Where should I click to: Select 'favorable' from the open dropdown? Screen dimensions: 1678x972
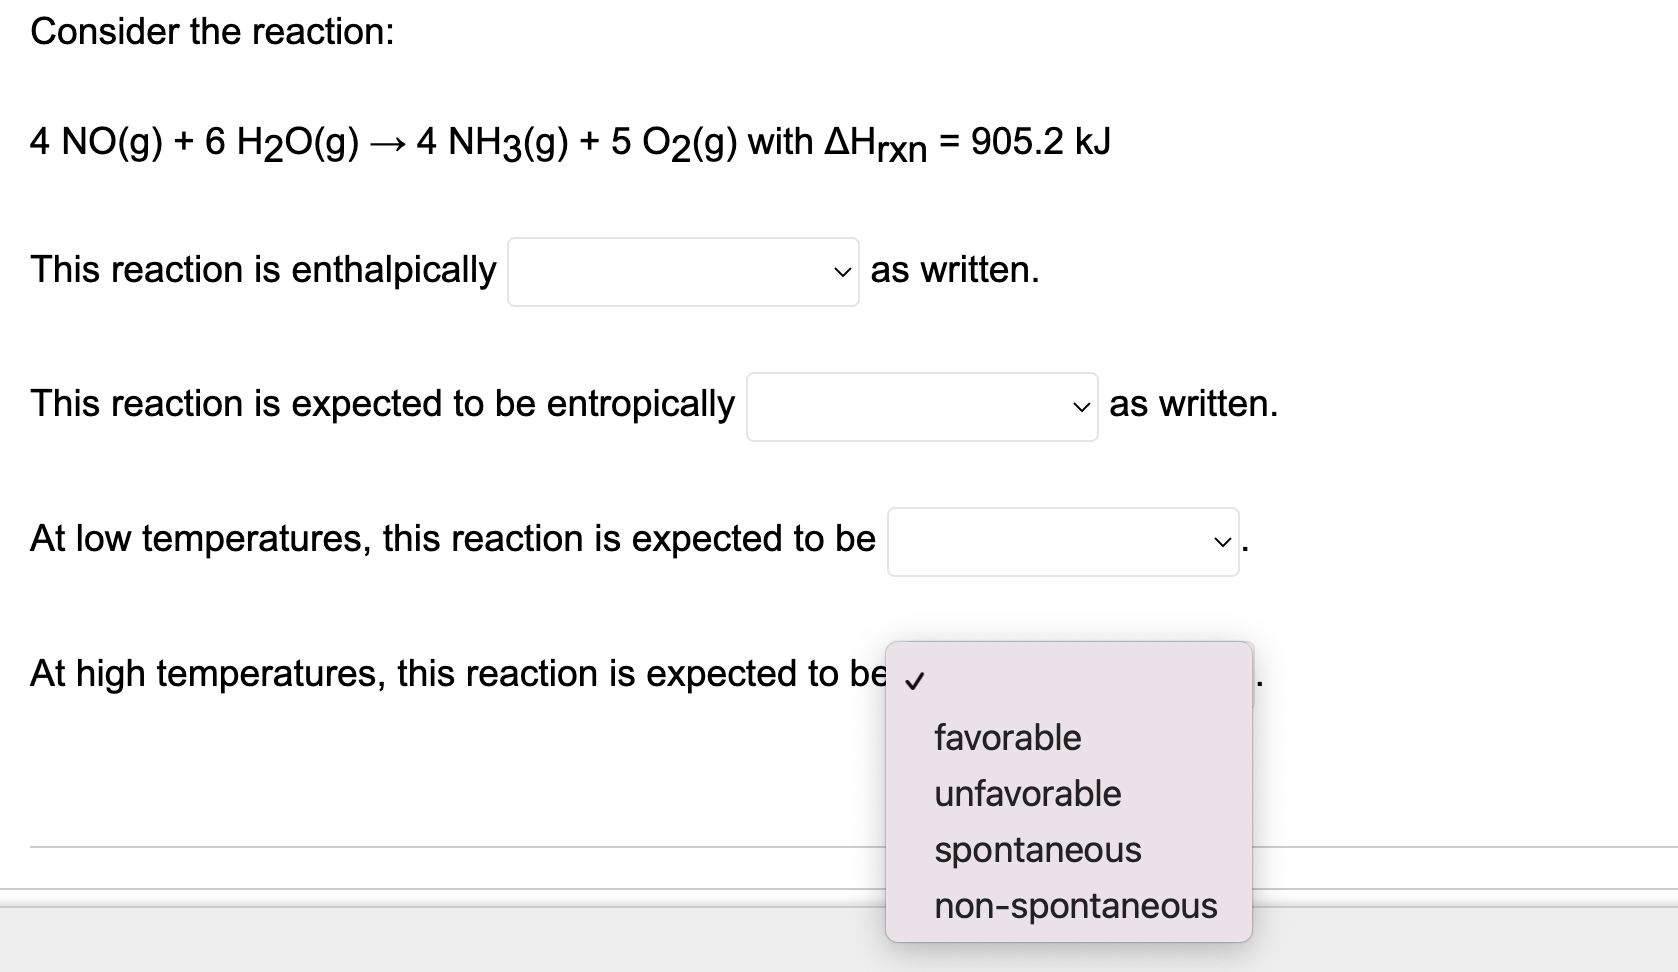point(1007,738)
